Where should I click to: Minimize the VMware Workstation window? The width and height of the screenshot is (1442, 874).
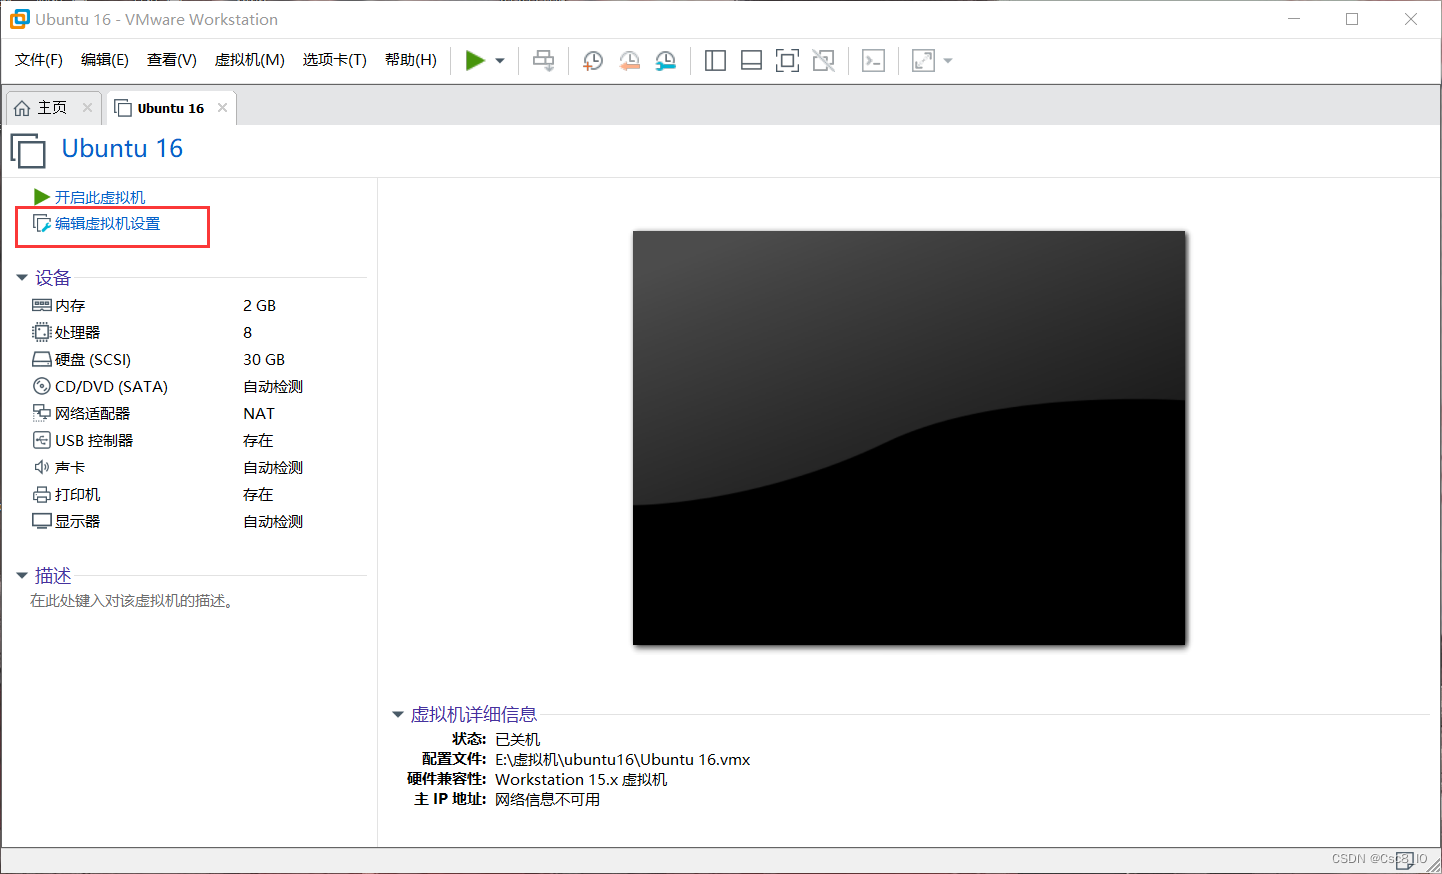click(1294, 19)
